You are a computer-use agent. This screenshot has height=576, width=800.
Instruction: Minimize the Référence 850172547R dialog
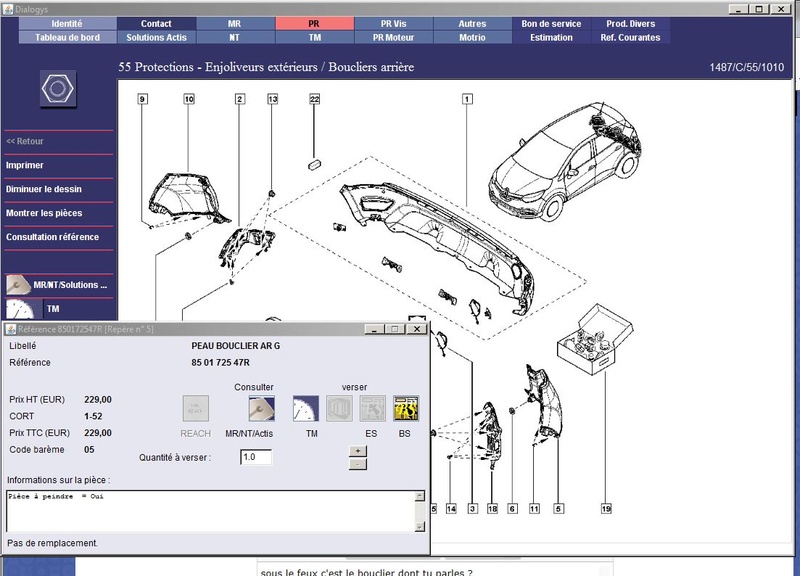click(x=374, y=329)
